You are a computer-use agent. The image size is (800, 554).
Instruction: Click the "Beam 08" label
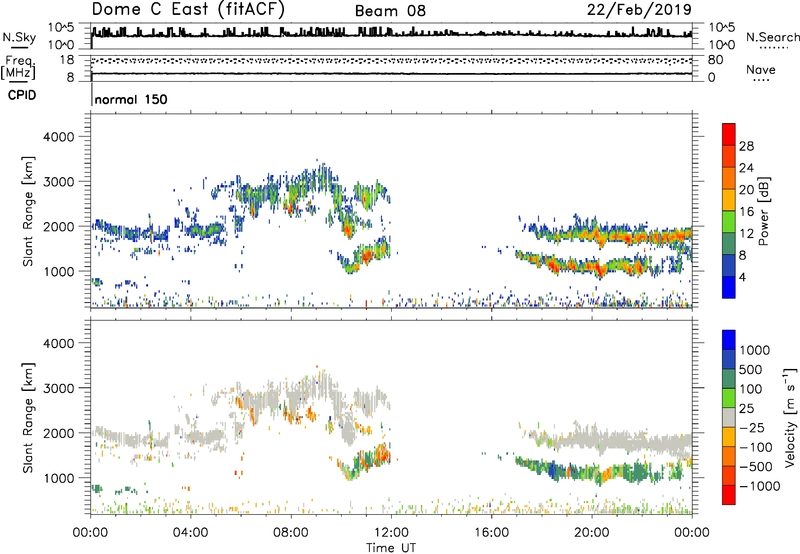click(x=390, y=11)
